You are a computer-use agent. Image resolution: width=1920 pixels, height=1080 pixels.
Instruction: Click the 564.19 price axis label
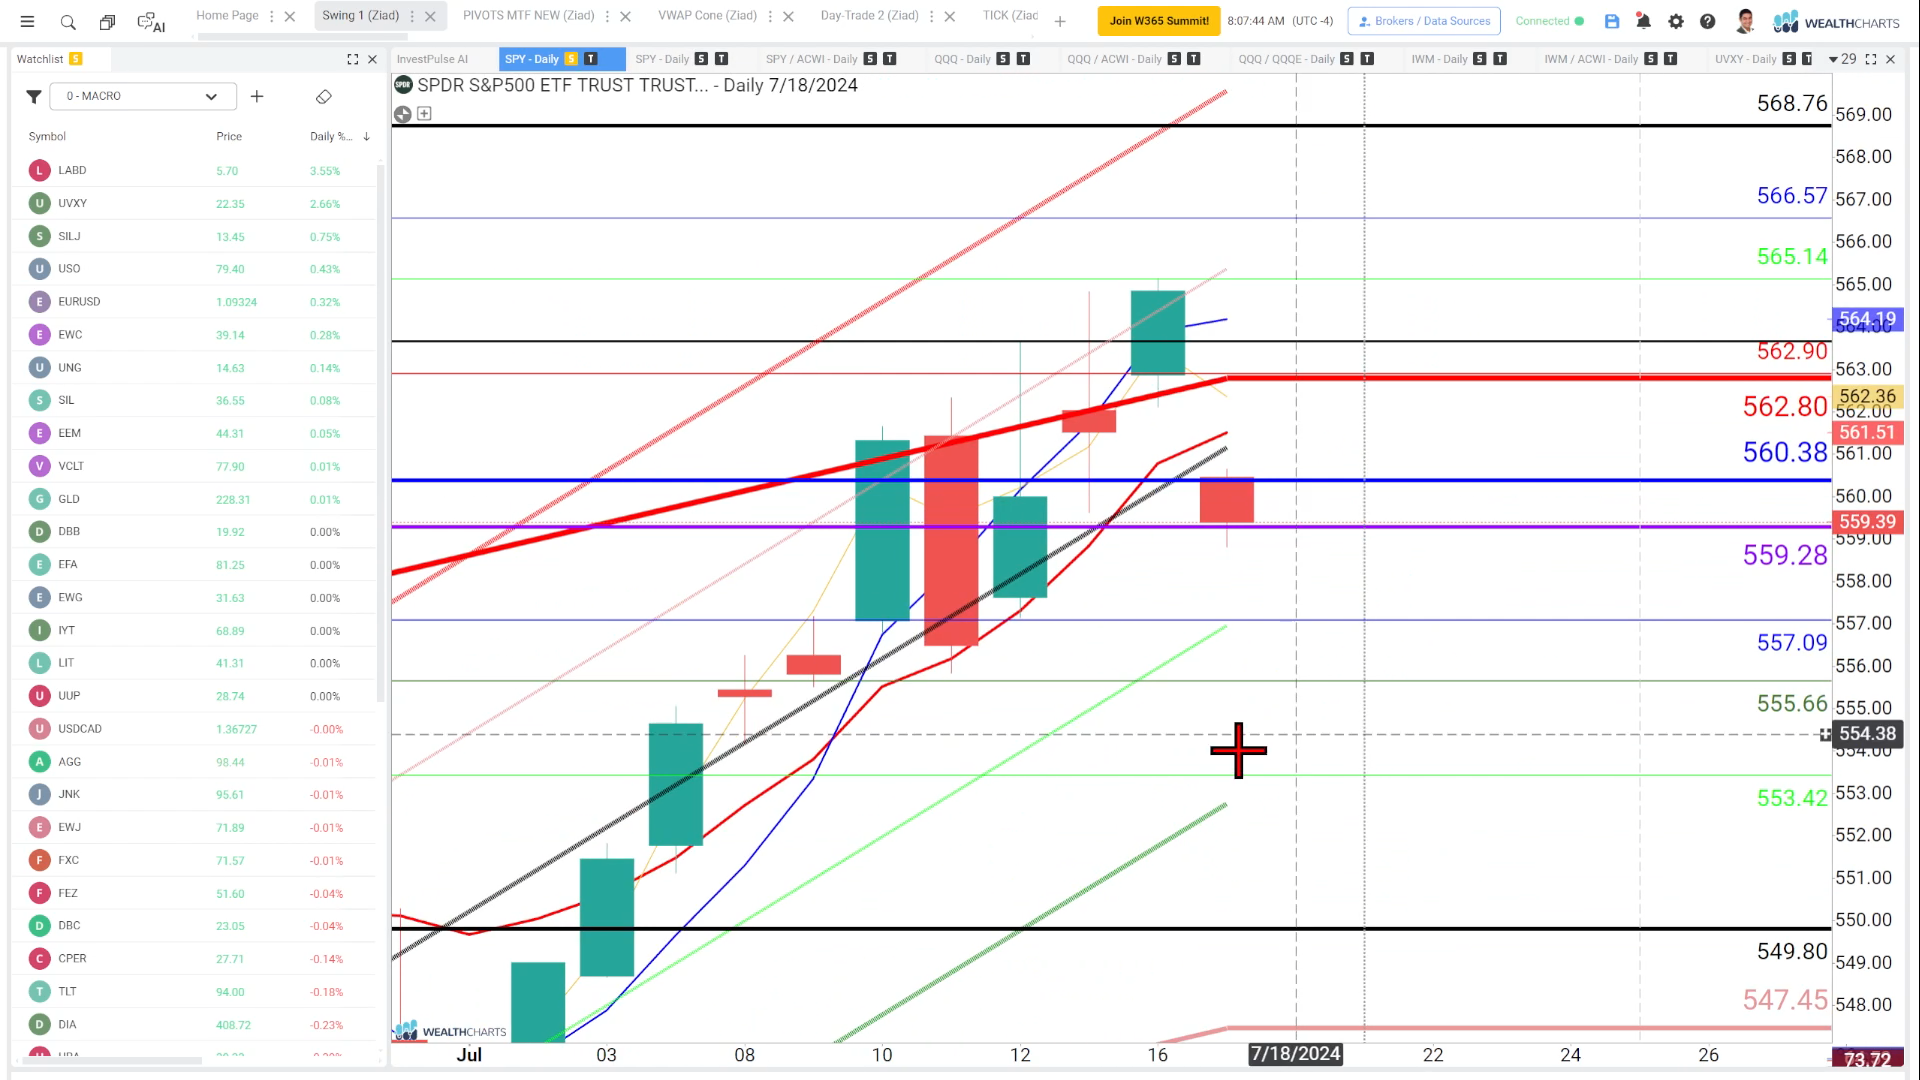(x=1867, y=319)
